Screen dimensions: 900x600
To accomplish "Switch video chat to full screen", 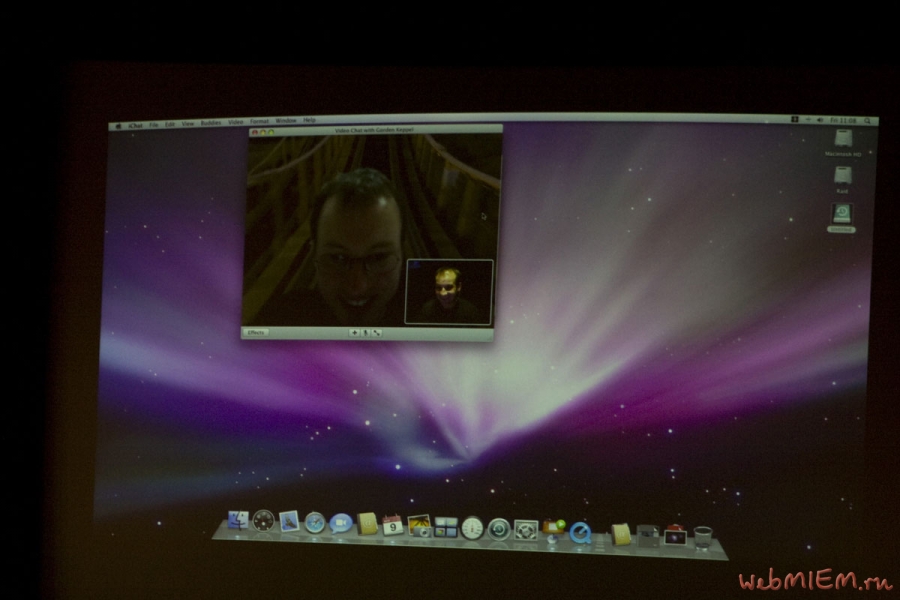I will [377, 333].
